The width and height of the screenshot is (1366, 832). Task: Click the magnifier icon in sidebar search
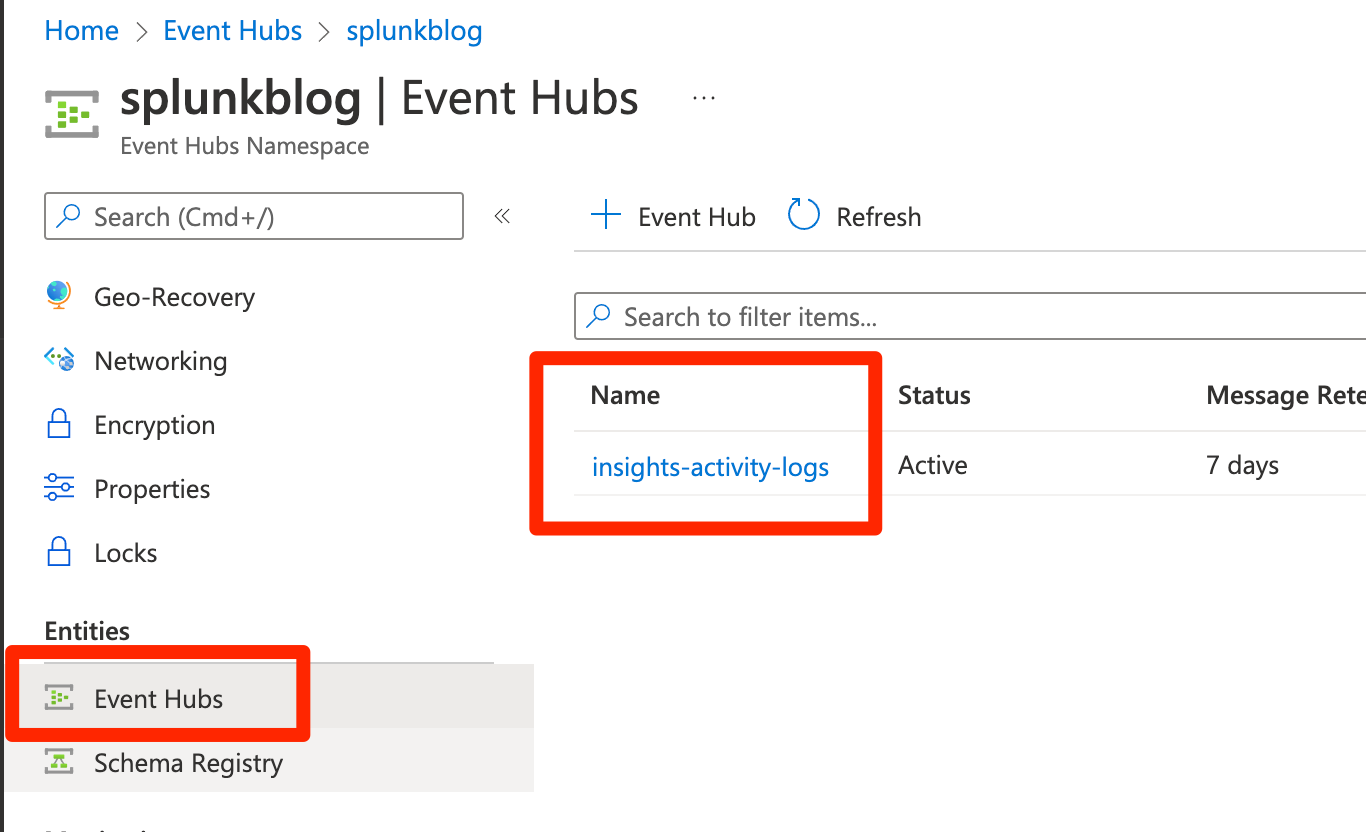69,216
